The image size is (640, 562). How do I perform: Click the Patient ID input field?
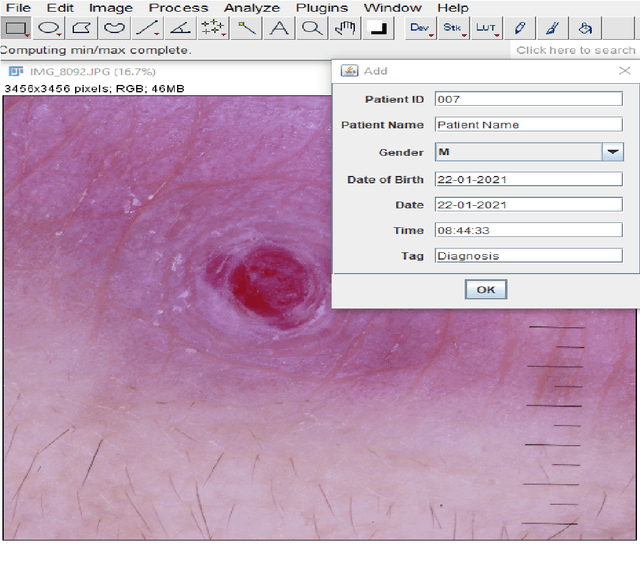(x=528, y=98)
